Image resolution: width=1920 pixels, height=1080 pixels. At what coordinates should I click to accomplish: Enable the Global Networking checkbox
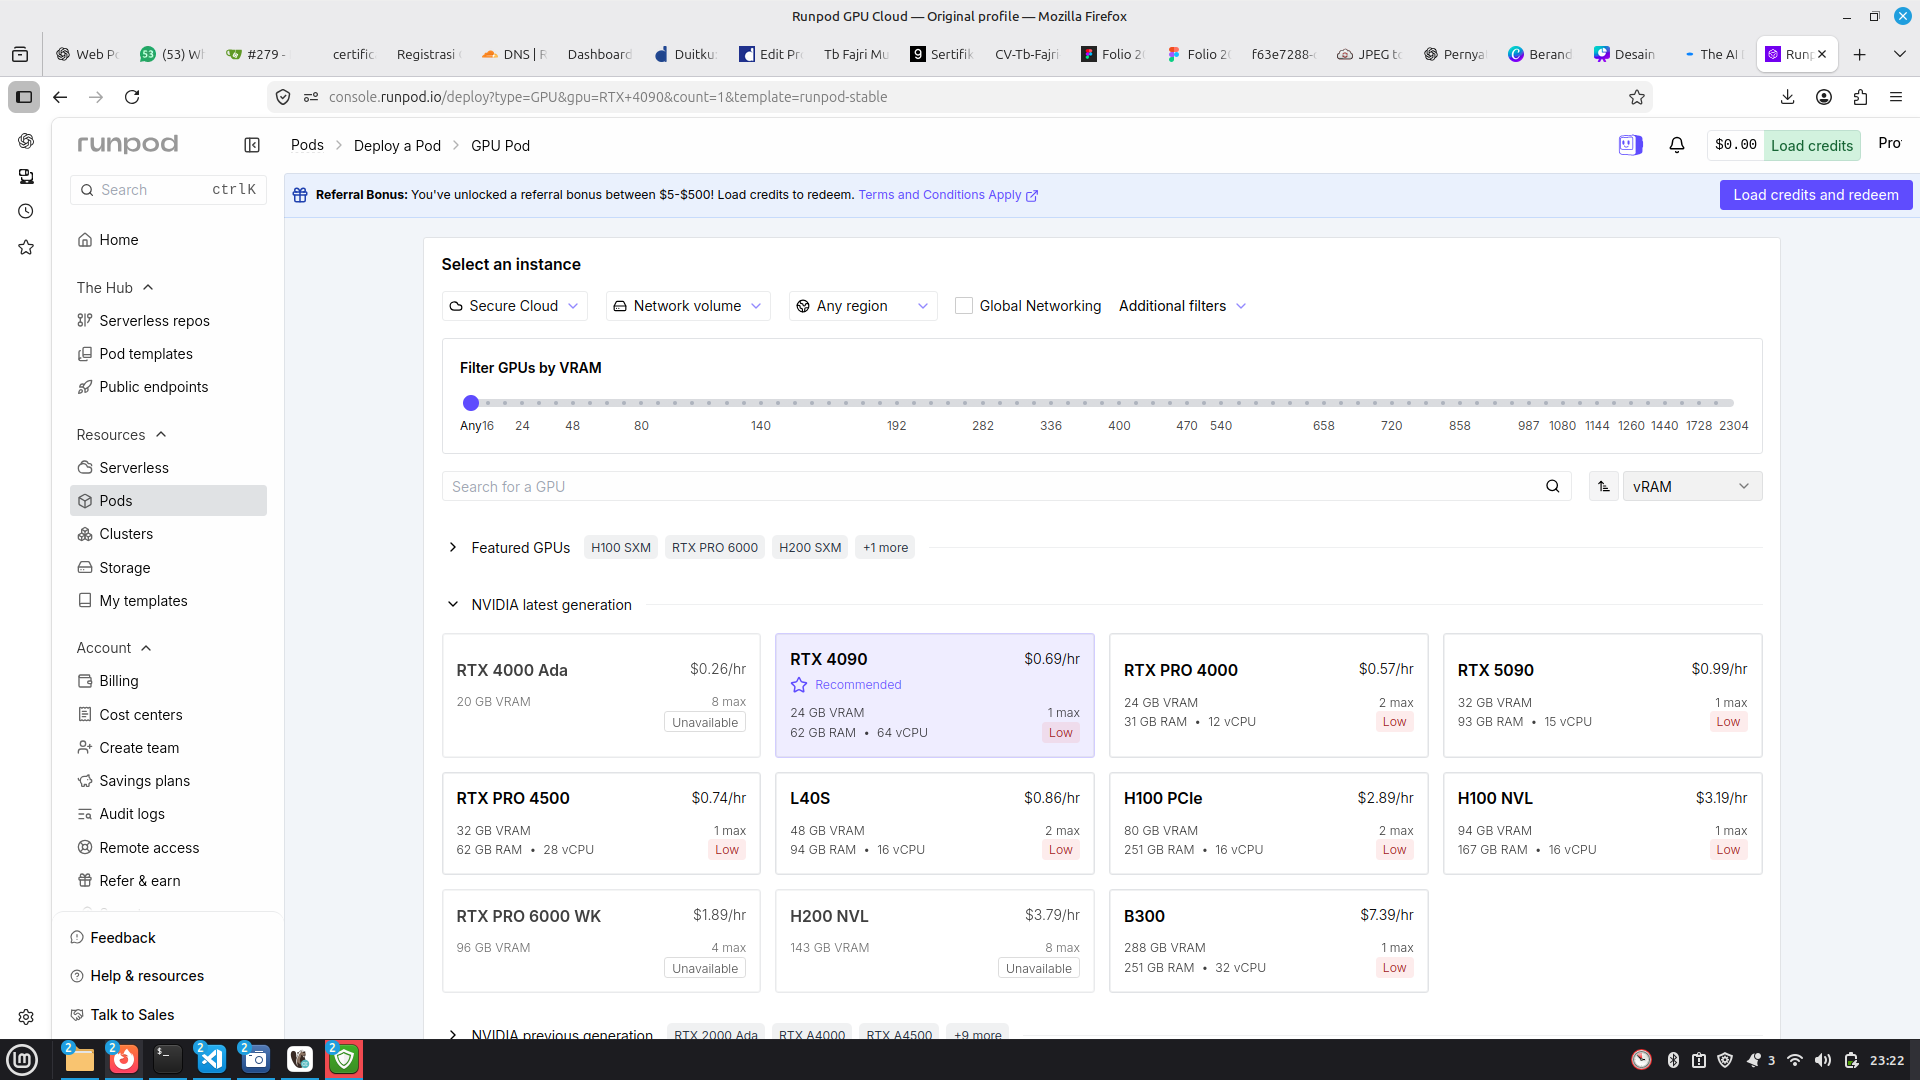click(x=964, y=306)
